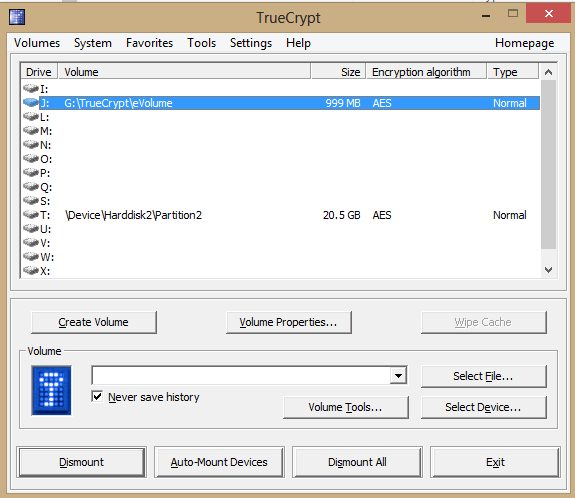Click the drive icon for T:

coord(31,215)
